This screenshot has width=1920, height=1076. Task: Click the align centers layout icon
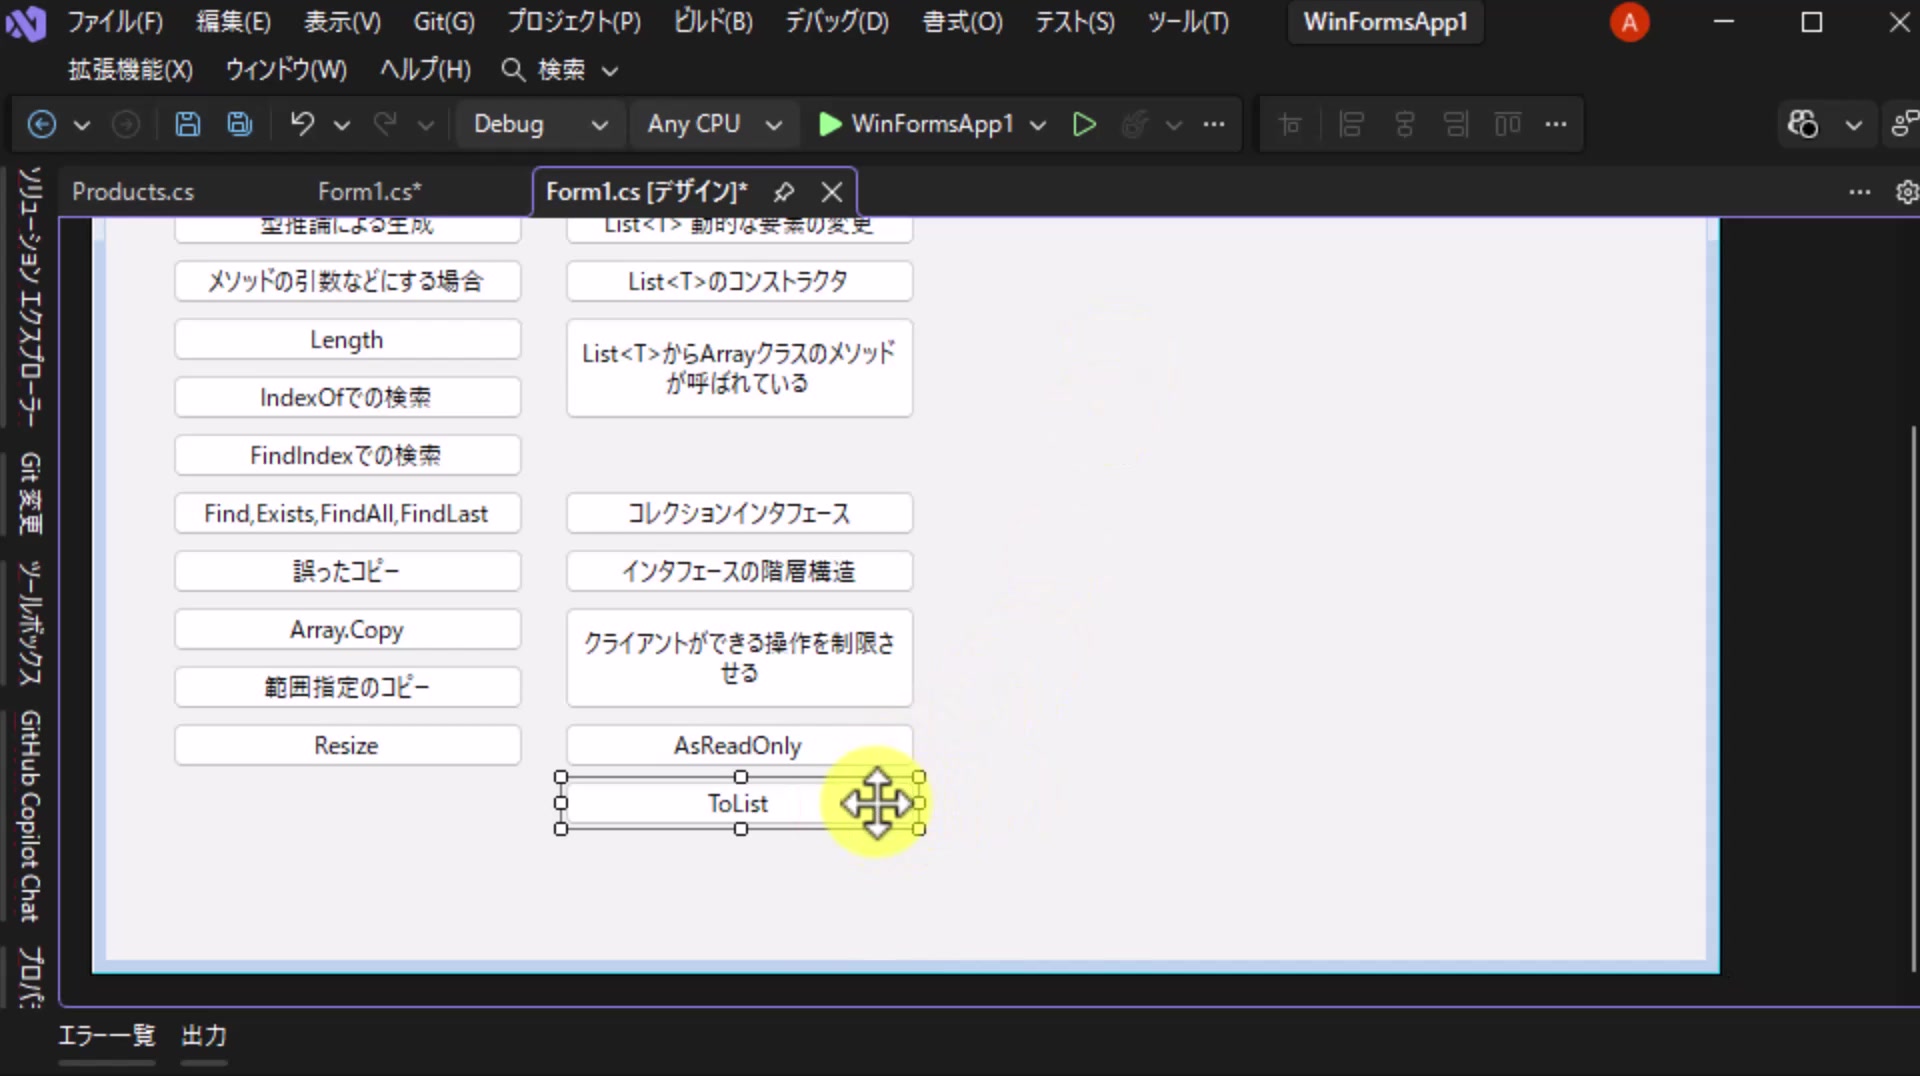pos(1405,124)
